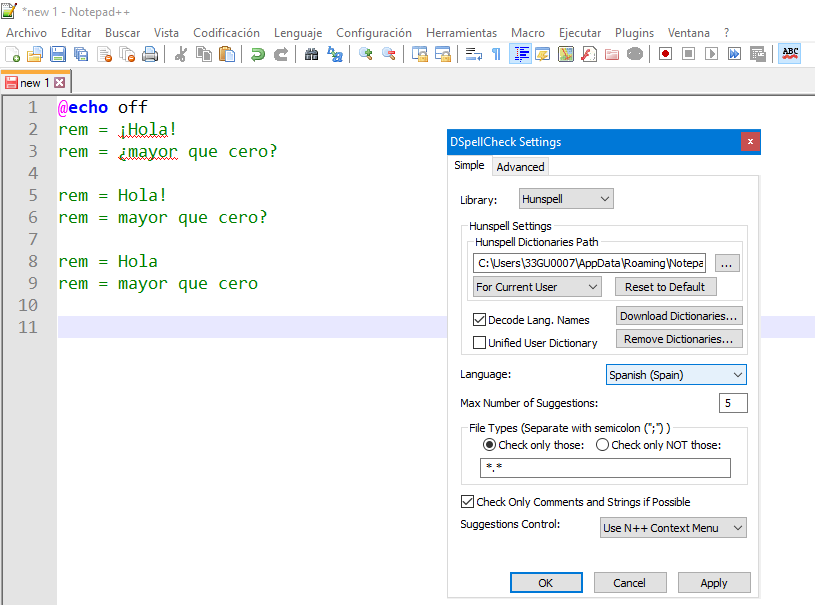Click the file types *.* field
815x605 pixels.
(605, 468)
